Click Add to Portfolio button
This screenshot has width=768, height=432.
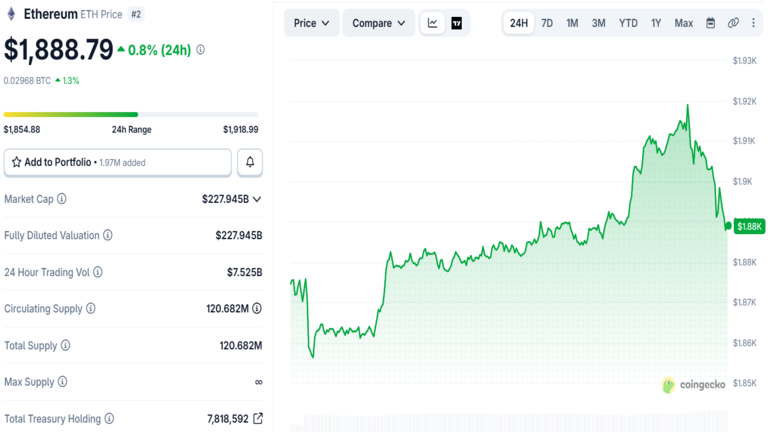tap(118, 162)
